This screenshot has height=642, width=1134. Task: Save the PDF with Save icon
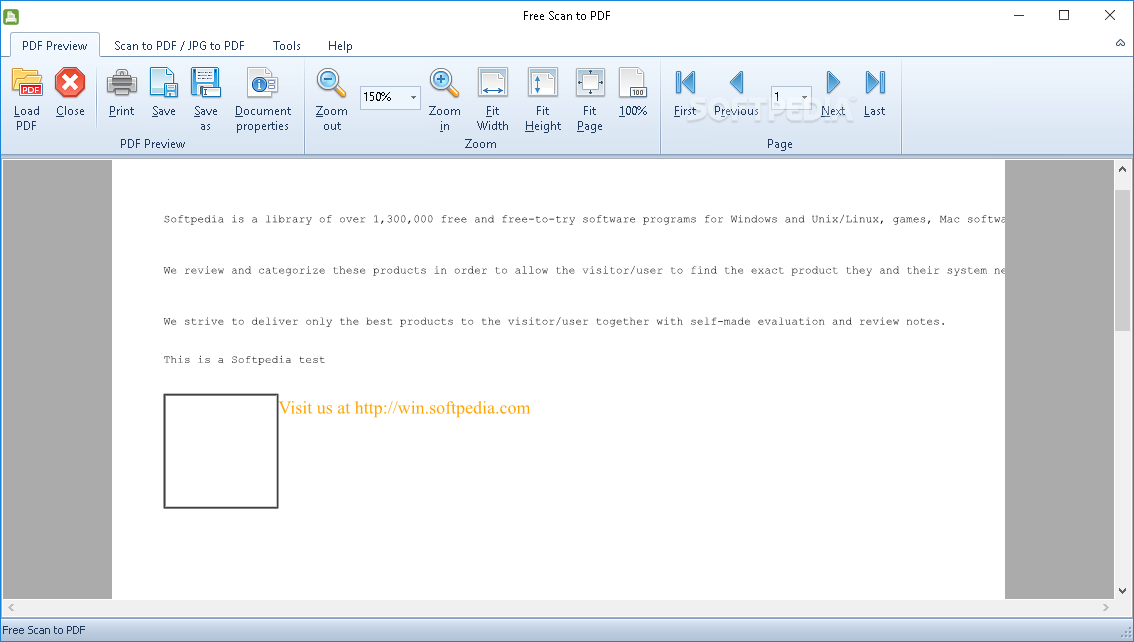click(x=163, y=82)
